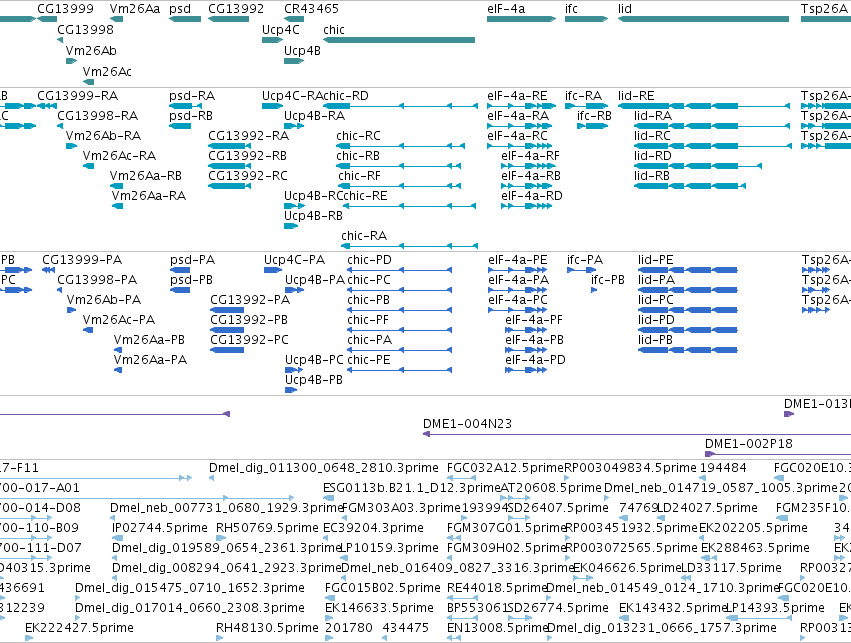Open protein Ucp4C-PA label
The width and height of the screenshot is (851, 643).
pos(295,260)
